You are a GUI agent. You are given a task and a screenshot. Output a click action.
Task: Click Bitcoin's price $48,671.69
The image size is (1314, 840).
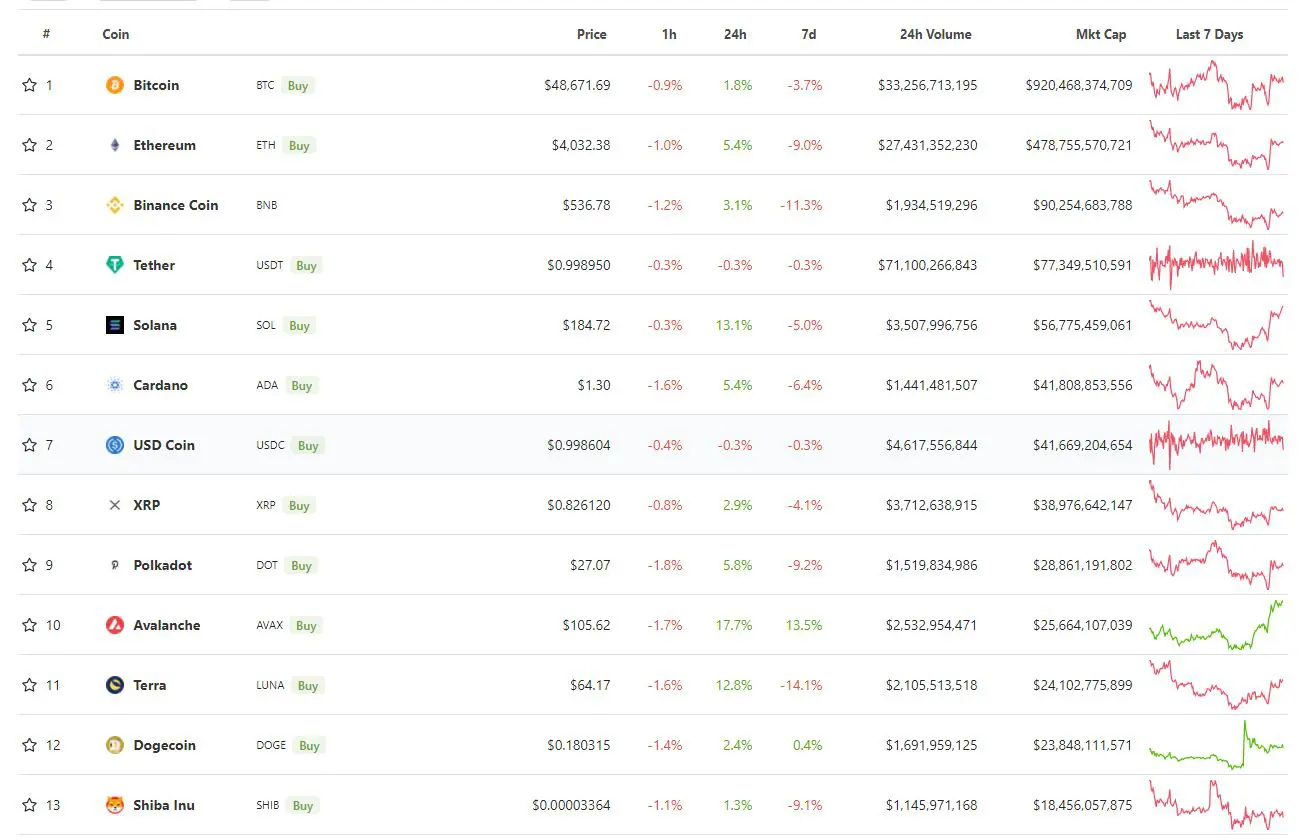coord(577,85)
